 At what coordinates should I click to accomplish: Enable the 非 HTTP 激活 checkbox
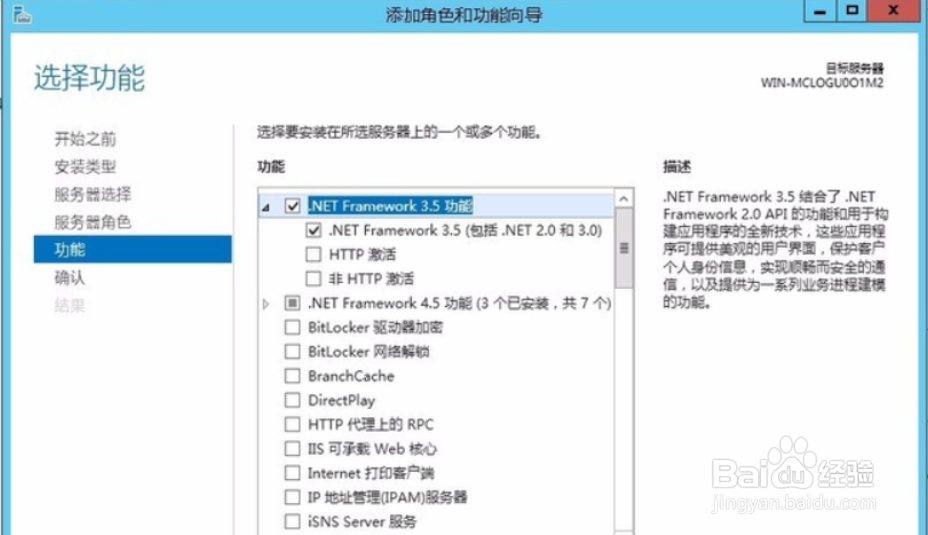313,279
